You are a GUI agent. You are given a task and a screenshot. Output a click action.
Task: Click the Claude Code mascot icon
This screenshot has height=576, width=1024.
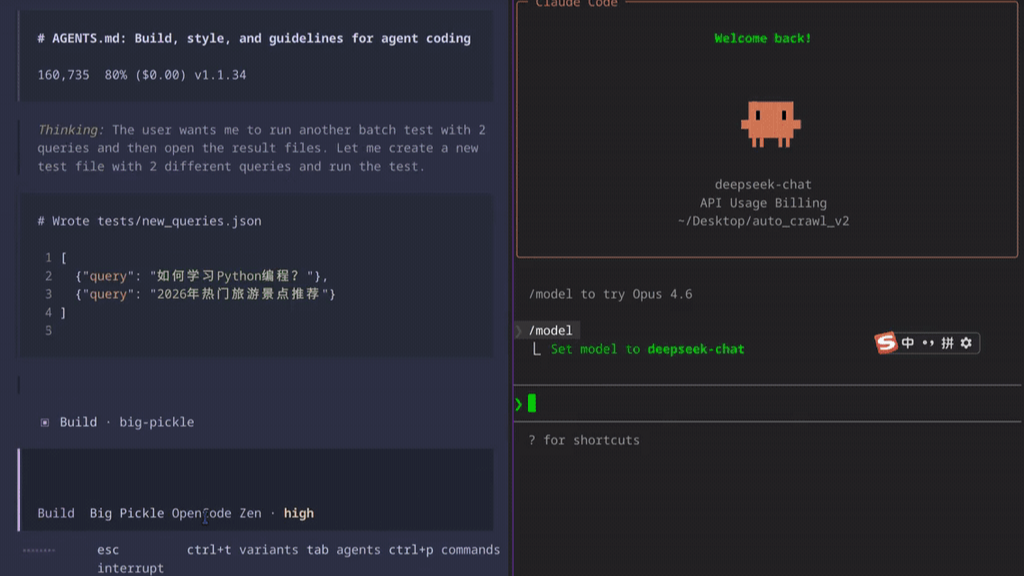[x=771, y=123]
